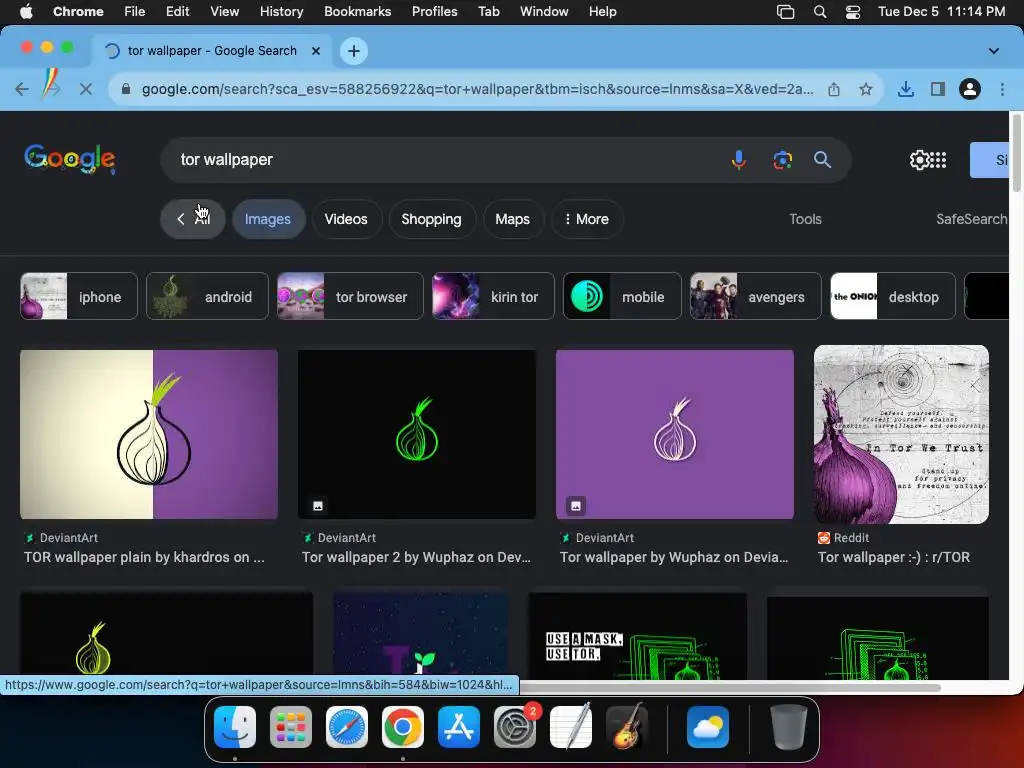Switch to the Shopping tab
The height and width of the screenshot is (768, 1024).
[x=431, y=219]
